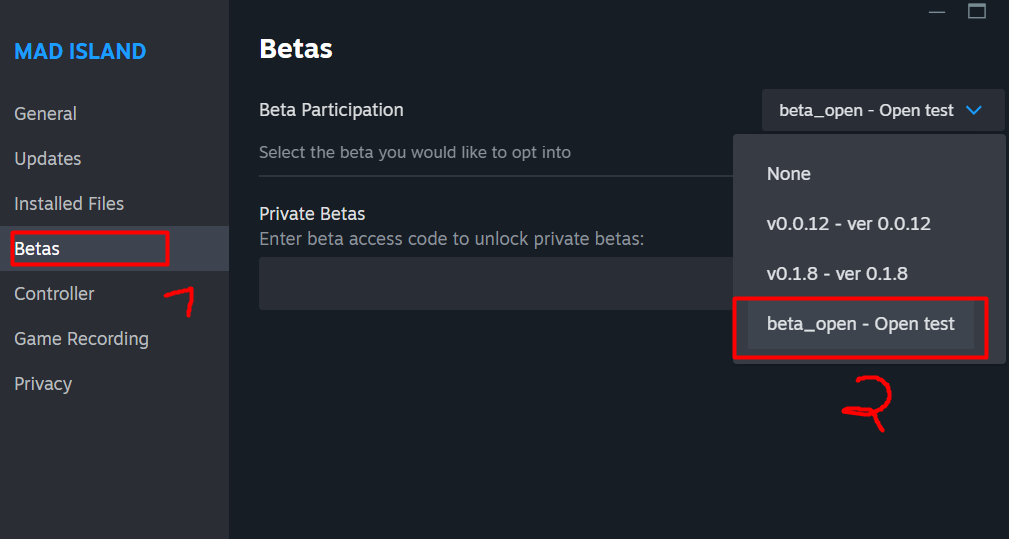
Task: Click the Beta Participation label
Action: (x=331, y=110)
